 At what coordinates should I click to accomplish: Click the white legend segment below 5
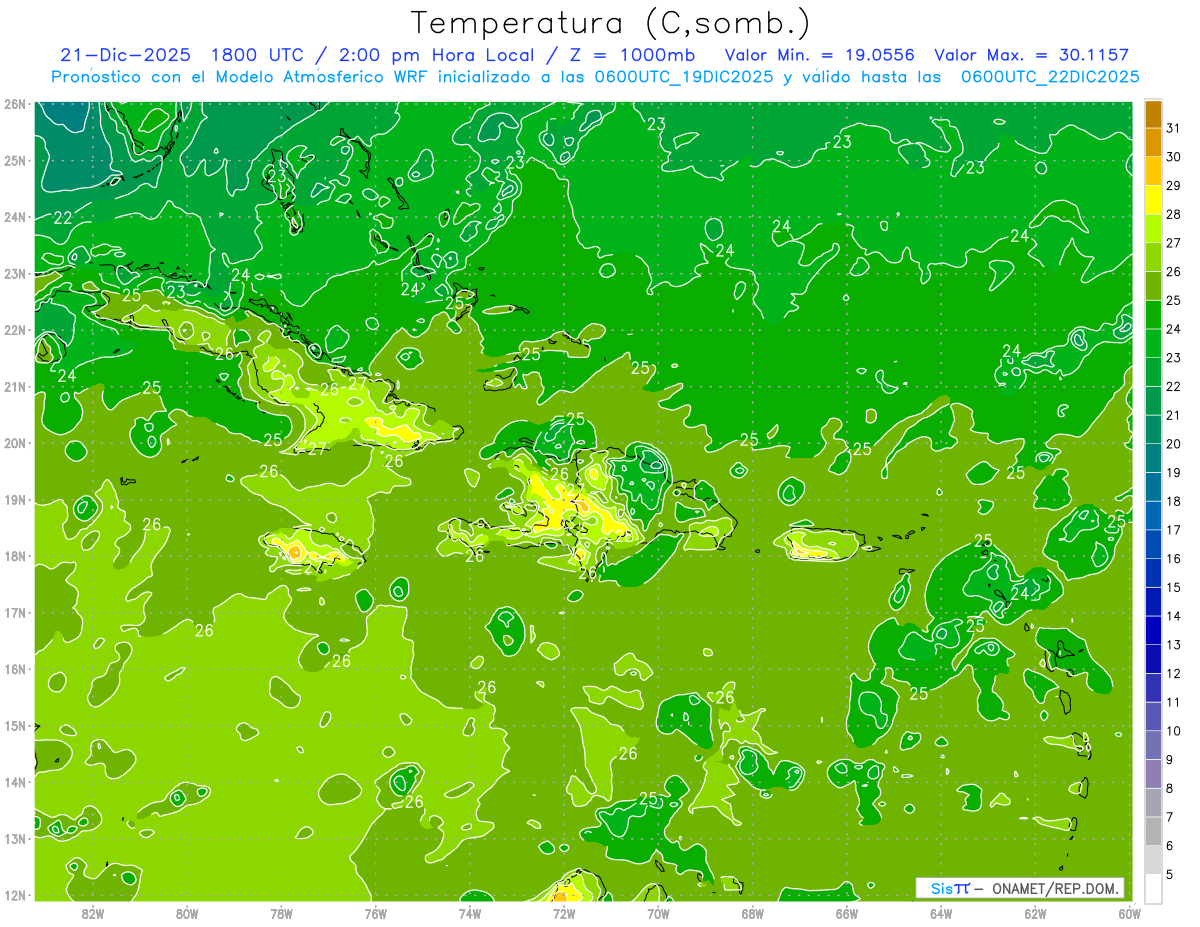tap(1153, 888)
